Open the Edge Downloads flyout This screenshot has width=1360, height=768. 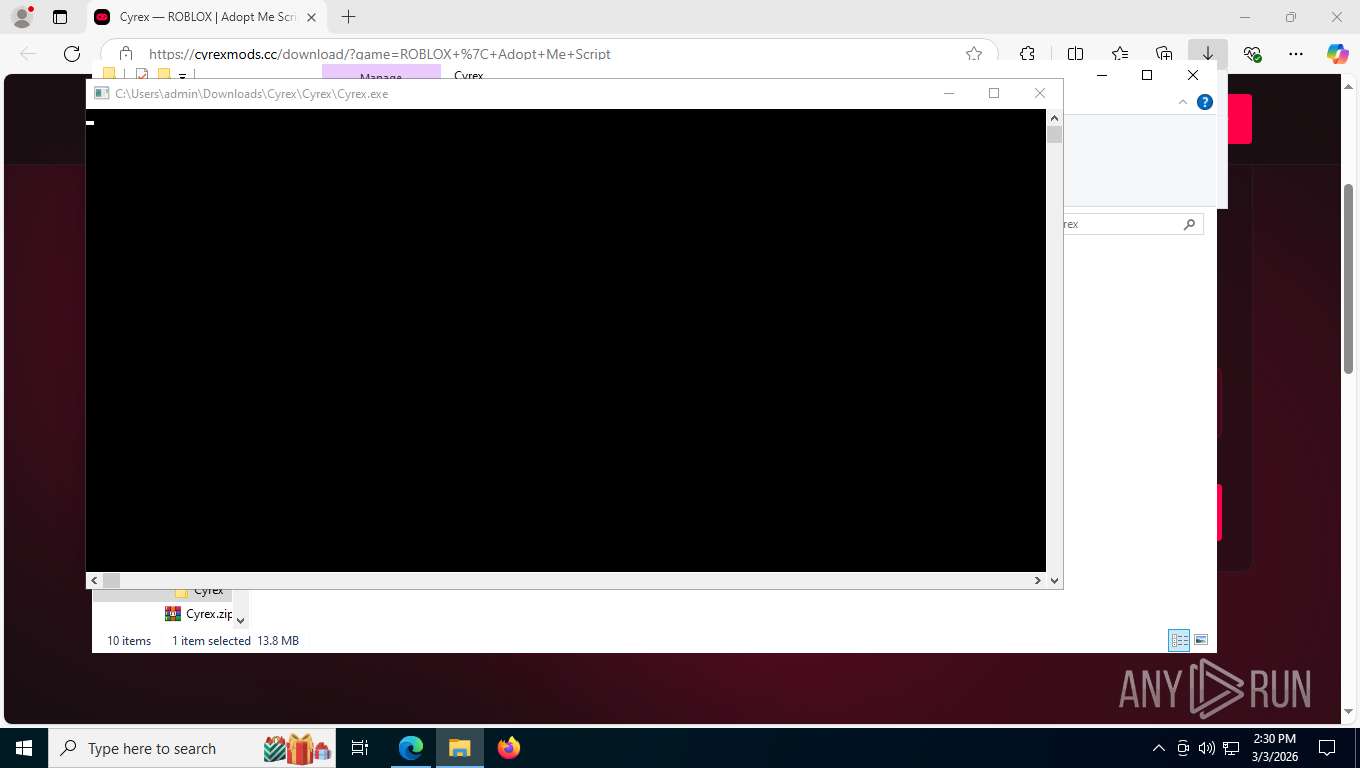1208,54
